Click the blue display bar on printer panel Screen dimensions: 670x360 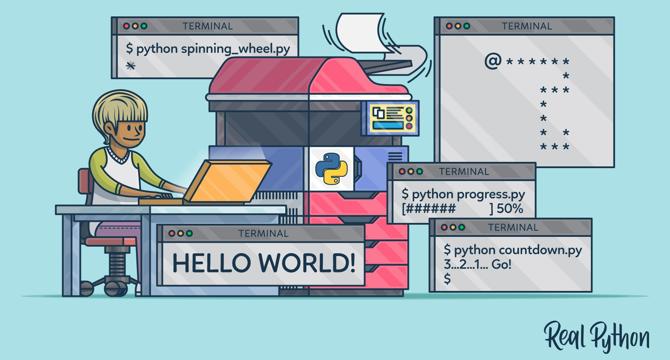(388, 126)
